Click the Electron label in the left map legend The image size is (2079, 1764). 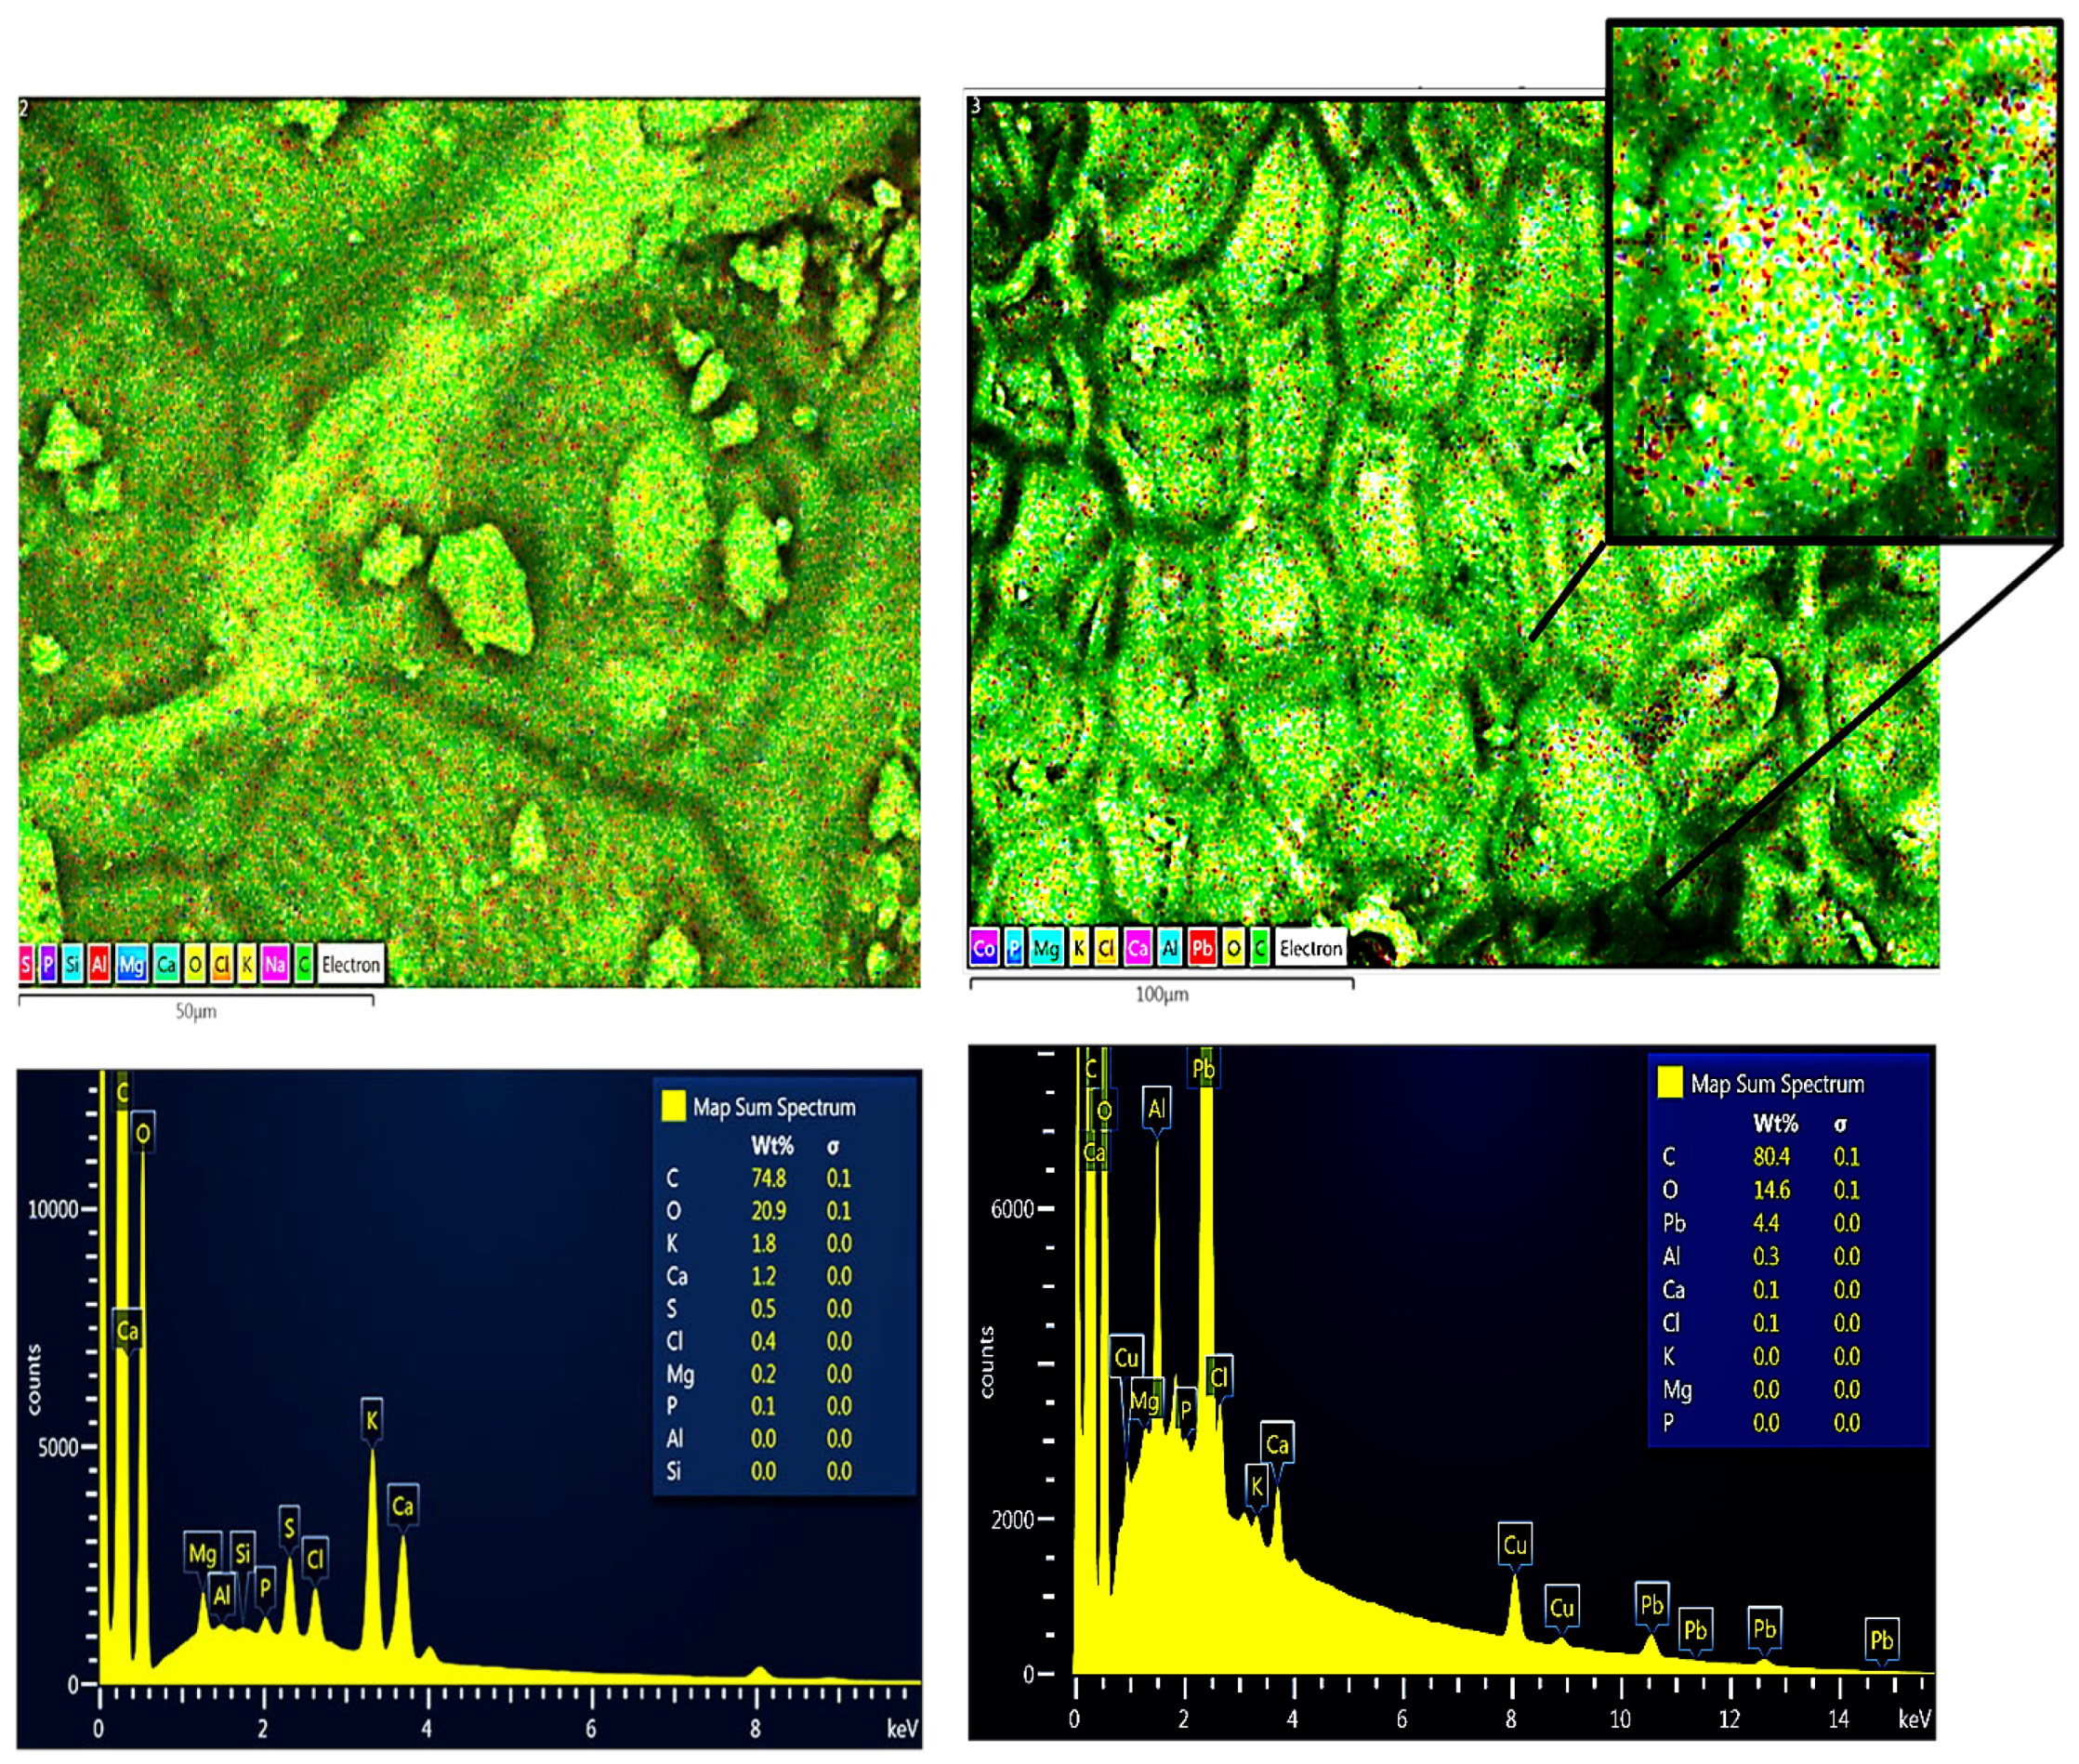(350, 965)
